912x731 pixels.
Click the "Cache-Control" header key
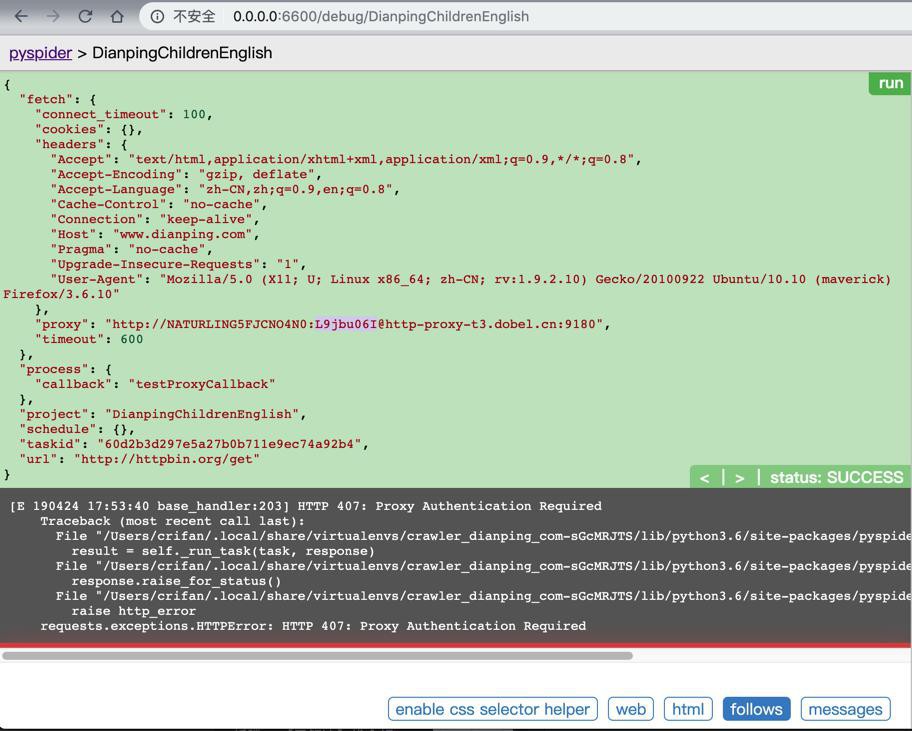[108, 204]
